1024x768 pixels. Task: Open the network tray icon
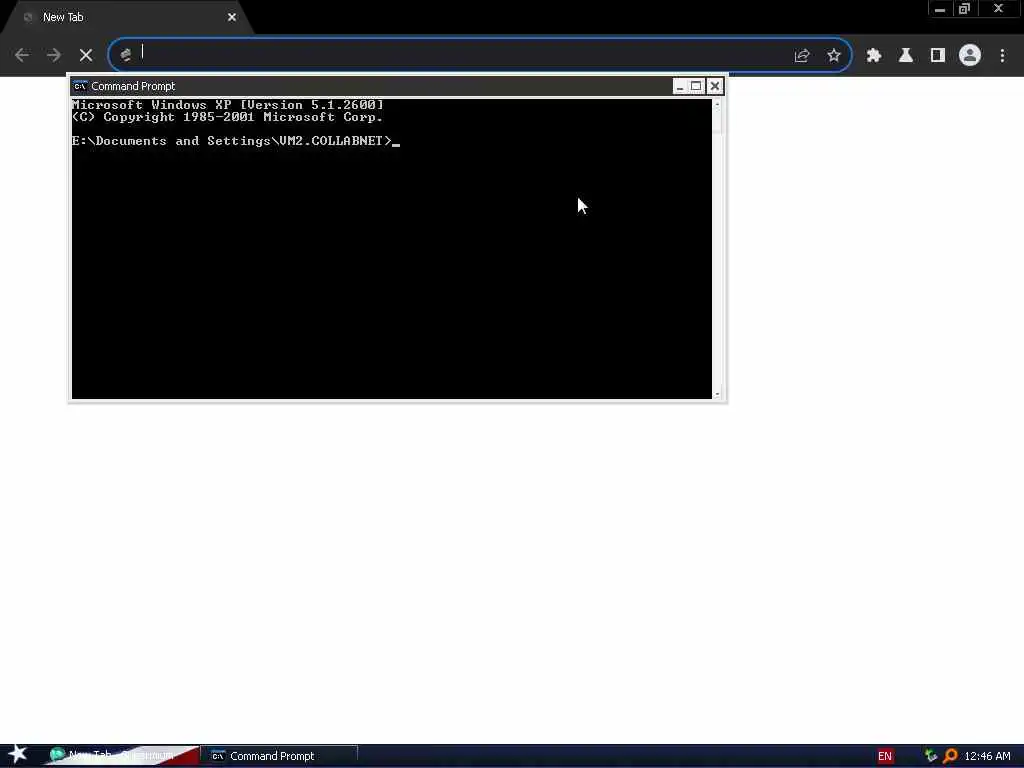931,756
